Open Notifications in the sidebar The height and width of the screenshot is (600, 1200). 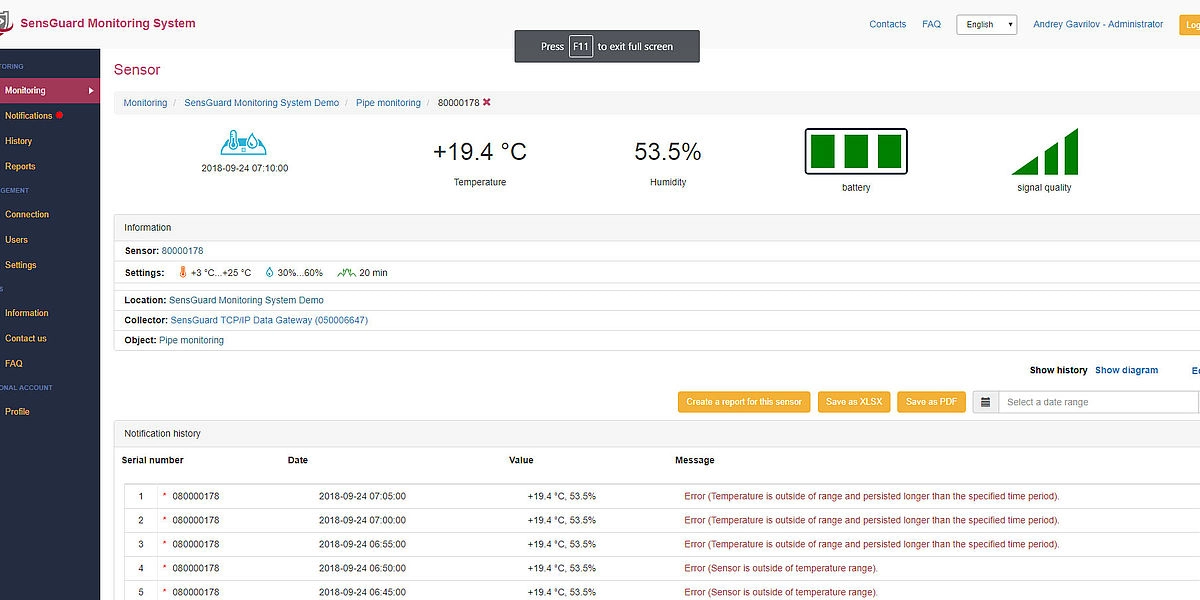pos(28,116)
